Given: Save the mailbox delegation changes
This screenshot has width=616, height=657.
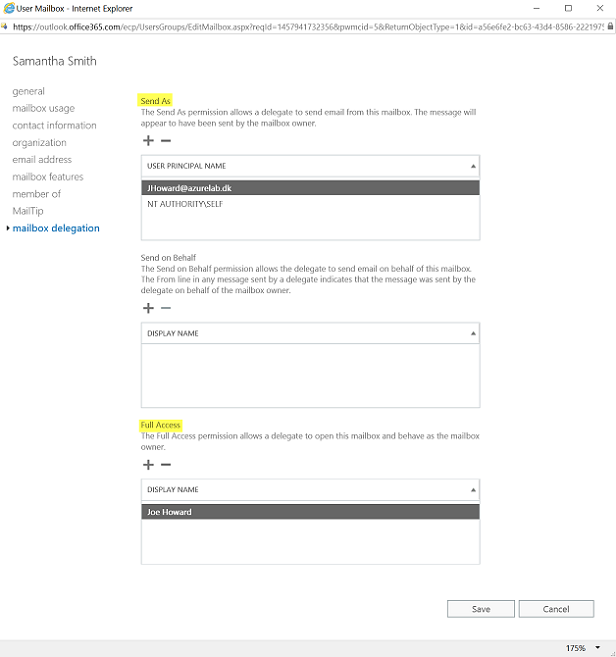Looking at the screenshot, I should pyautogui.click(x=481, y=609).
